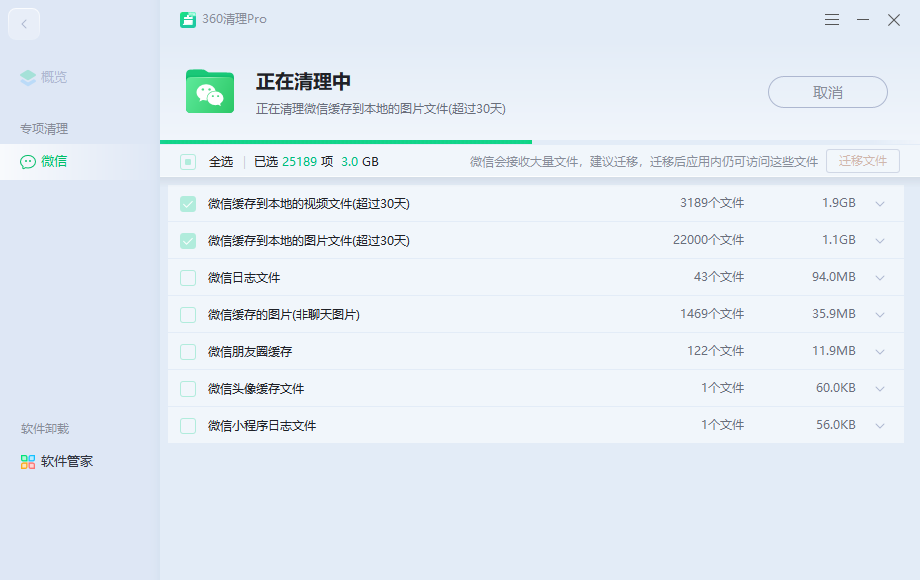Screen dimensions: 920x580
Task: Expand the 微信缓存到本地的图片文件 row chevron
Action: pyautogui.click(x=880, y=241)
